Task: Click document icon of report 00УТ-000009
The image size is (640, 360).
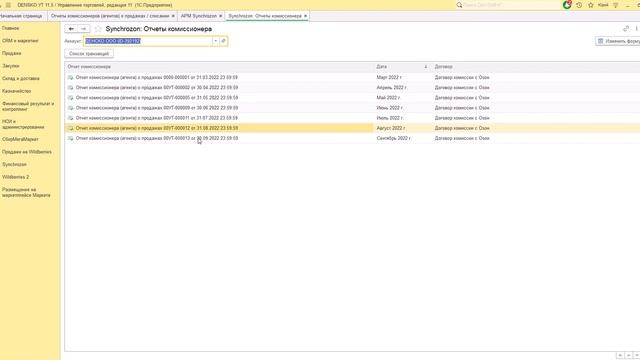Action: 71,108
